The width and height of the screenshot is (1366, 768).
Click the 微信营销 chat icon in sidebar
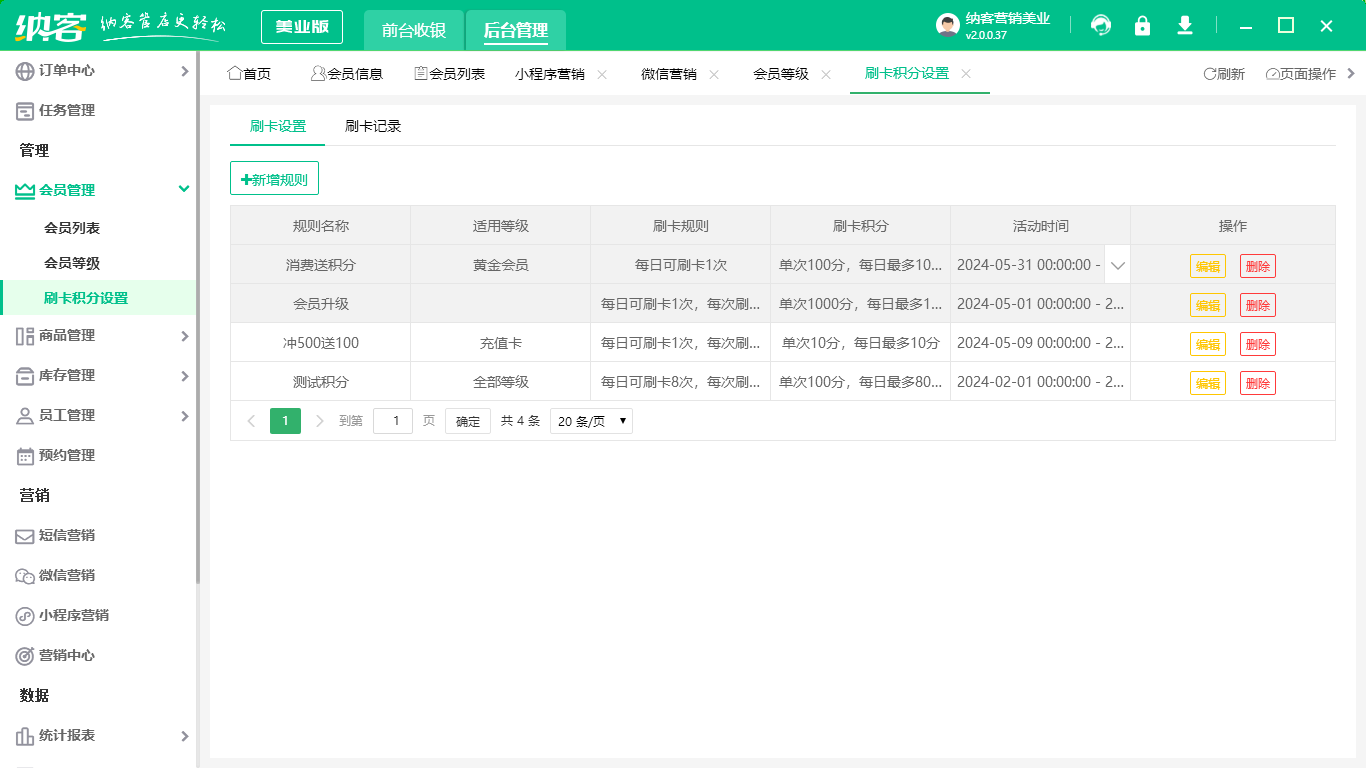(x=24, y=575)
